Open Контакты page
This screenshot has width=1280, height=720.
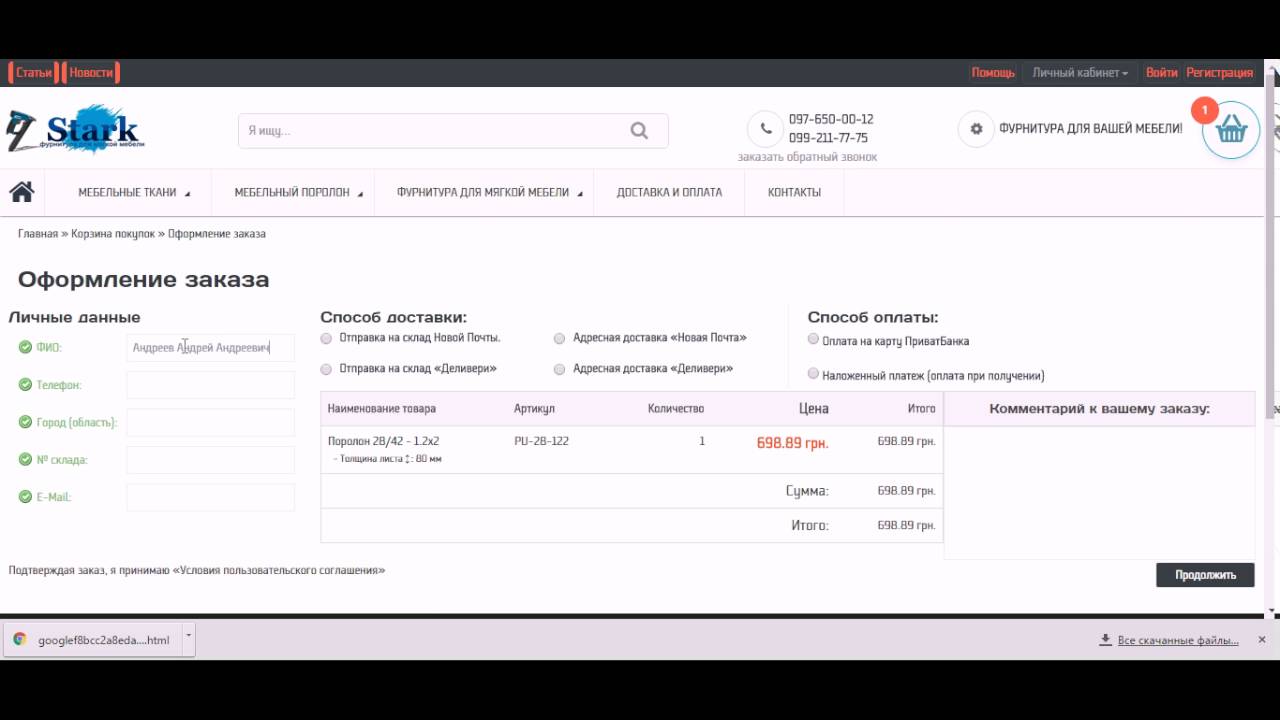(794, 192)
